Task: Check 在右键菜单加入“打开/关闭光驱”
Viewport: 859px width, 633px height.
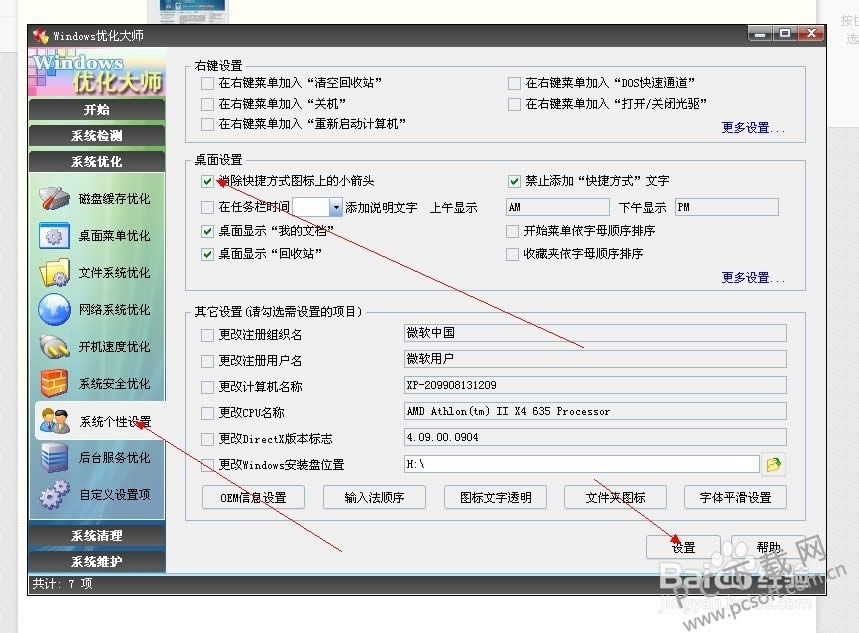Action: click(x=514, y=104)
